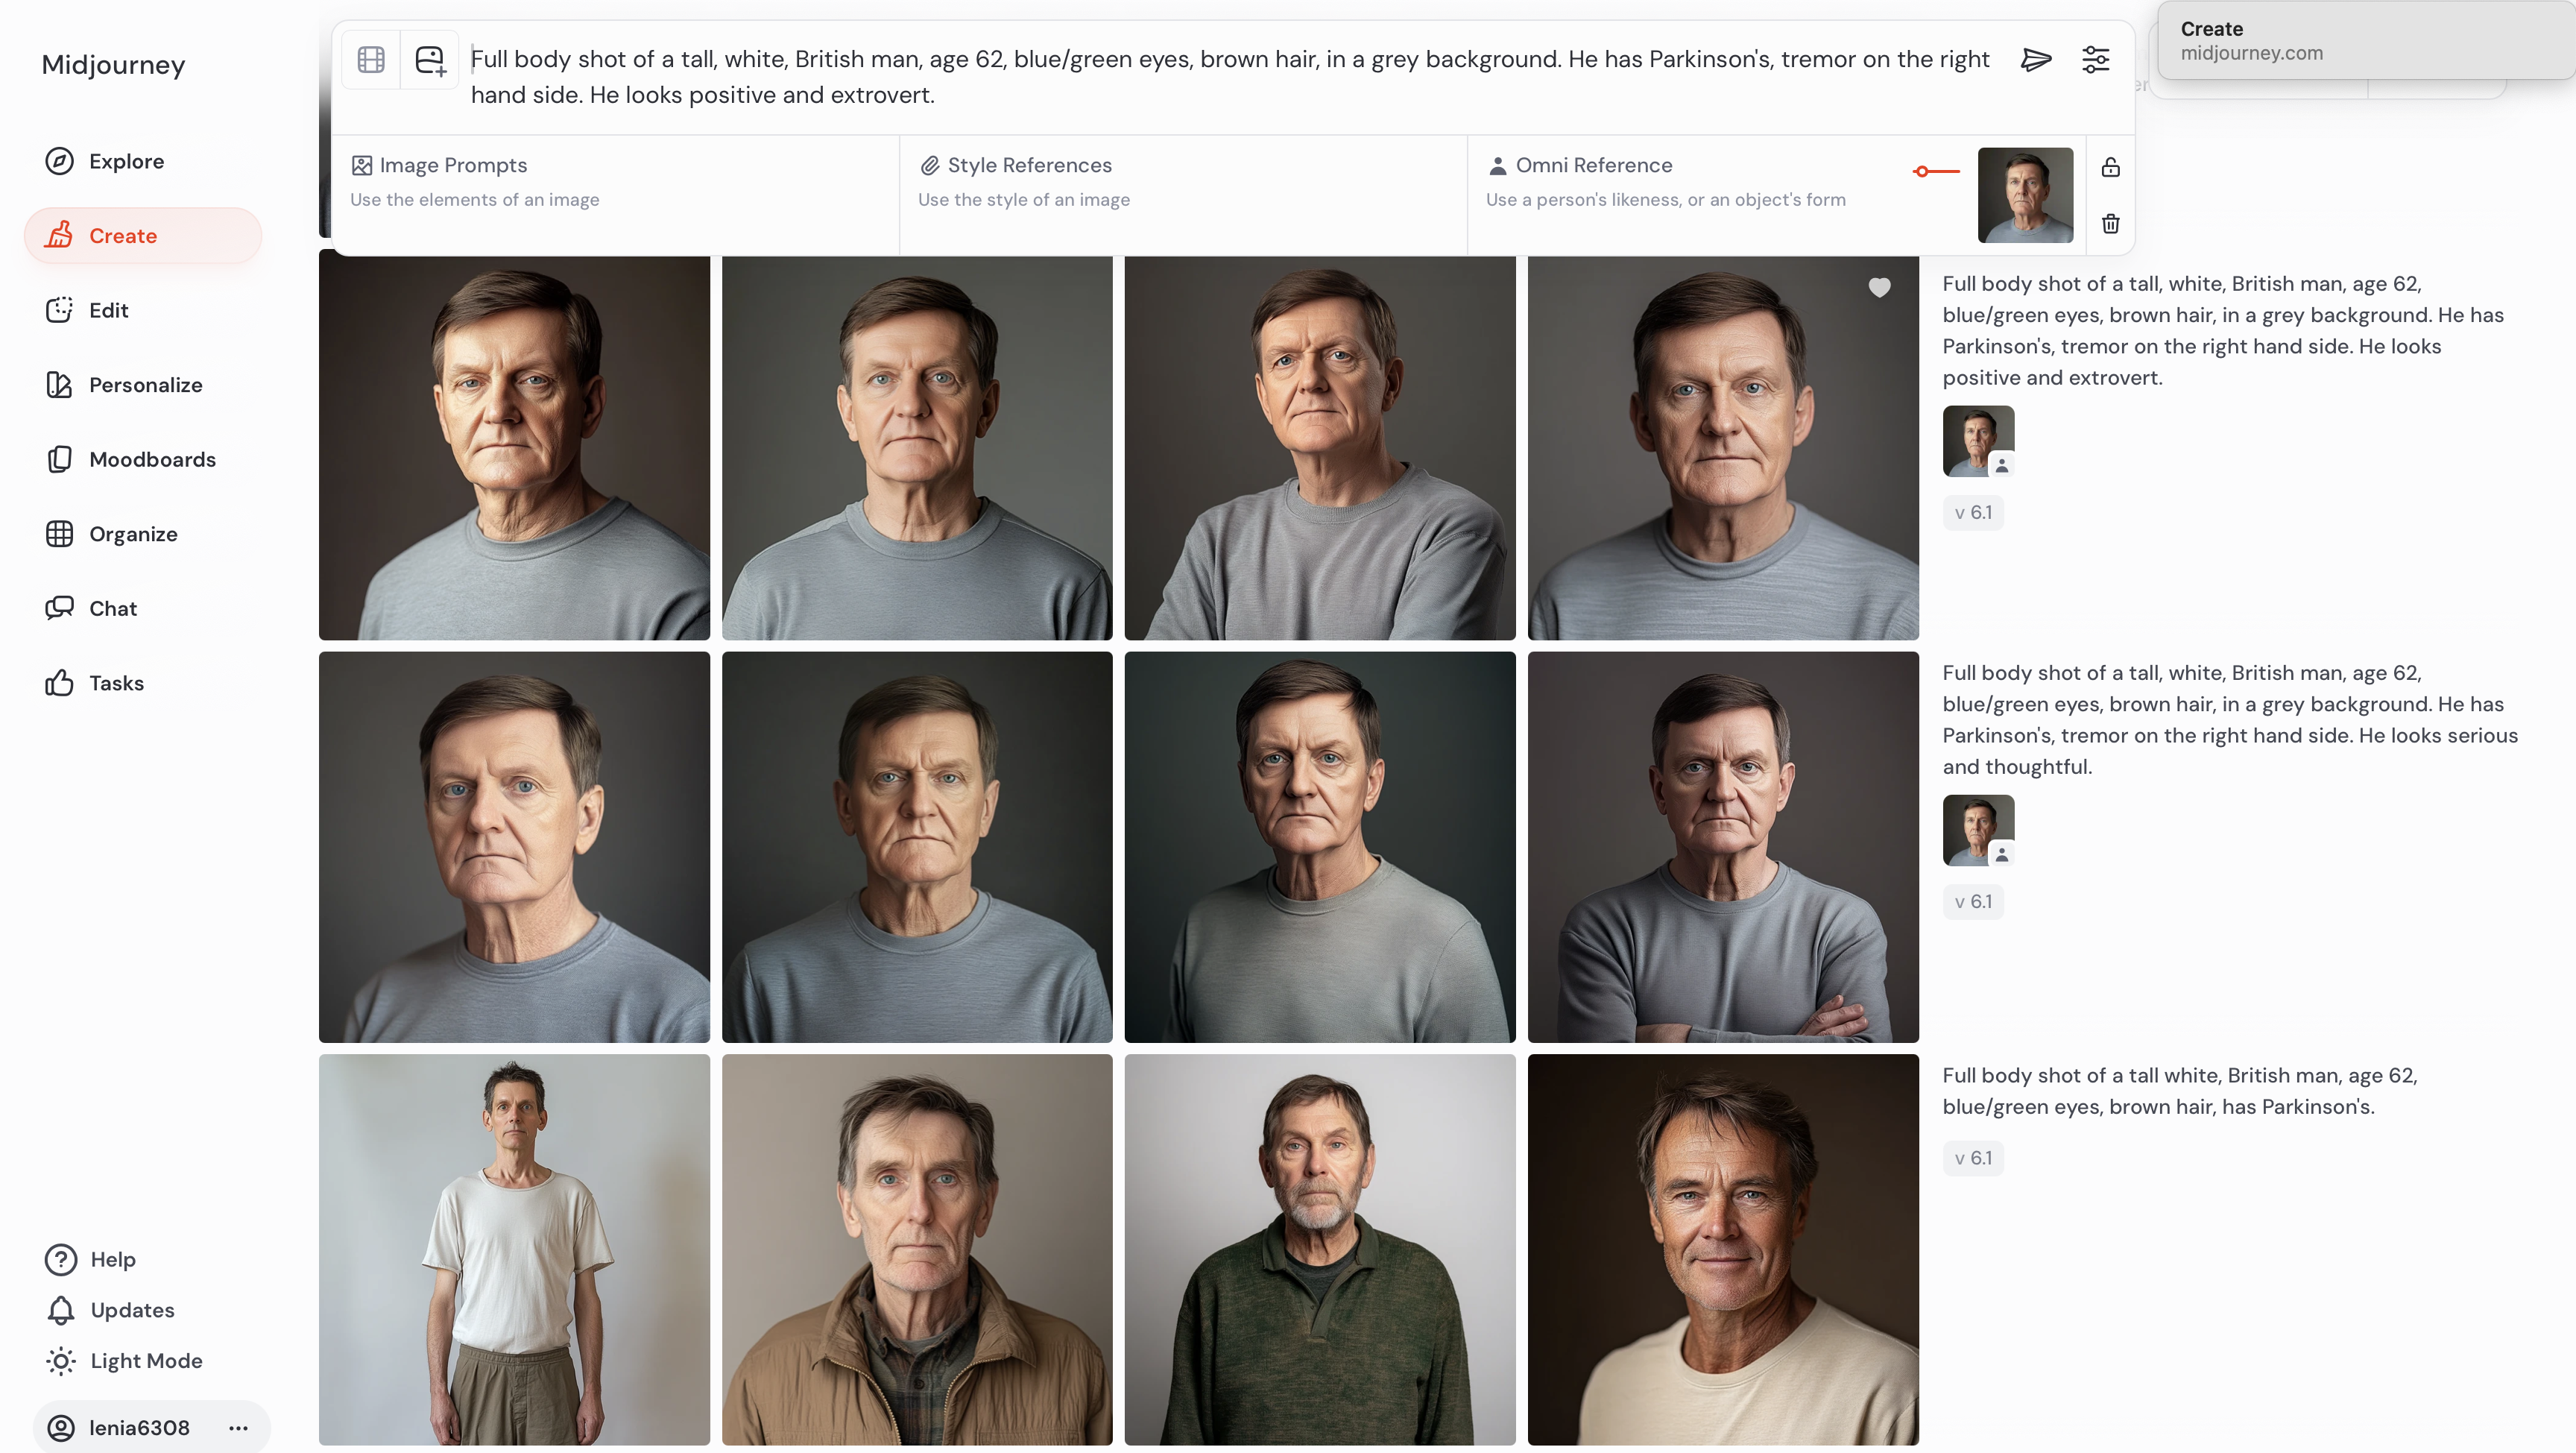Click the grid icon left of prompt
This screenshot has height=1453, width=2576.
[371, 60]
